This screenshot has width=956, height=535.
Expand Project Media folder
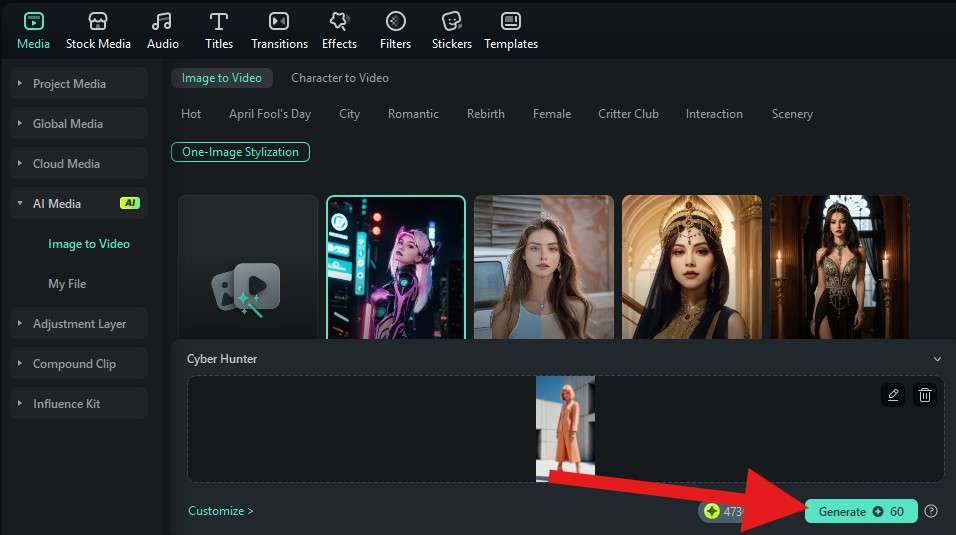[20, 83]
